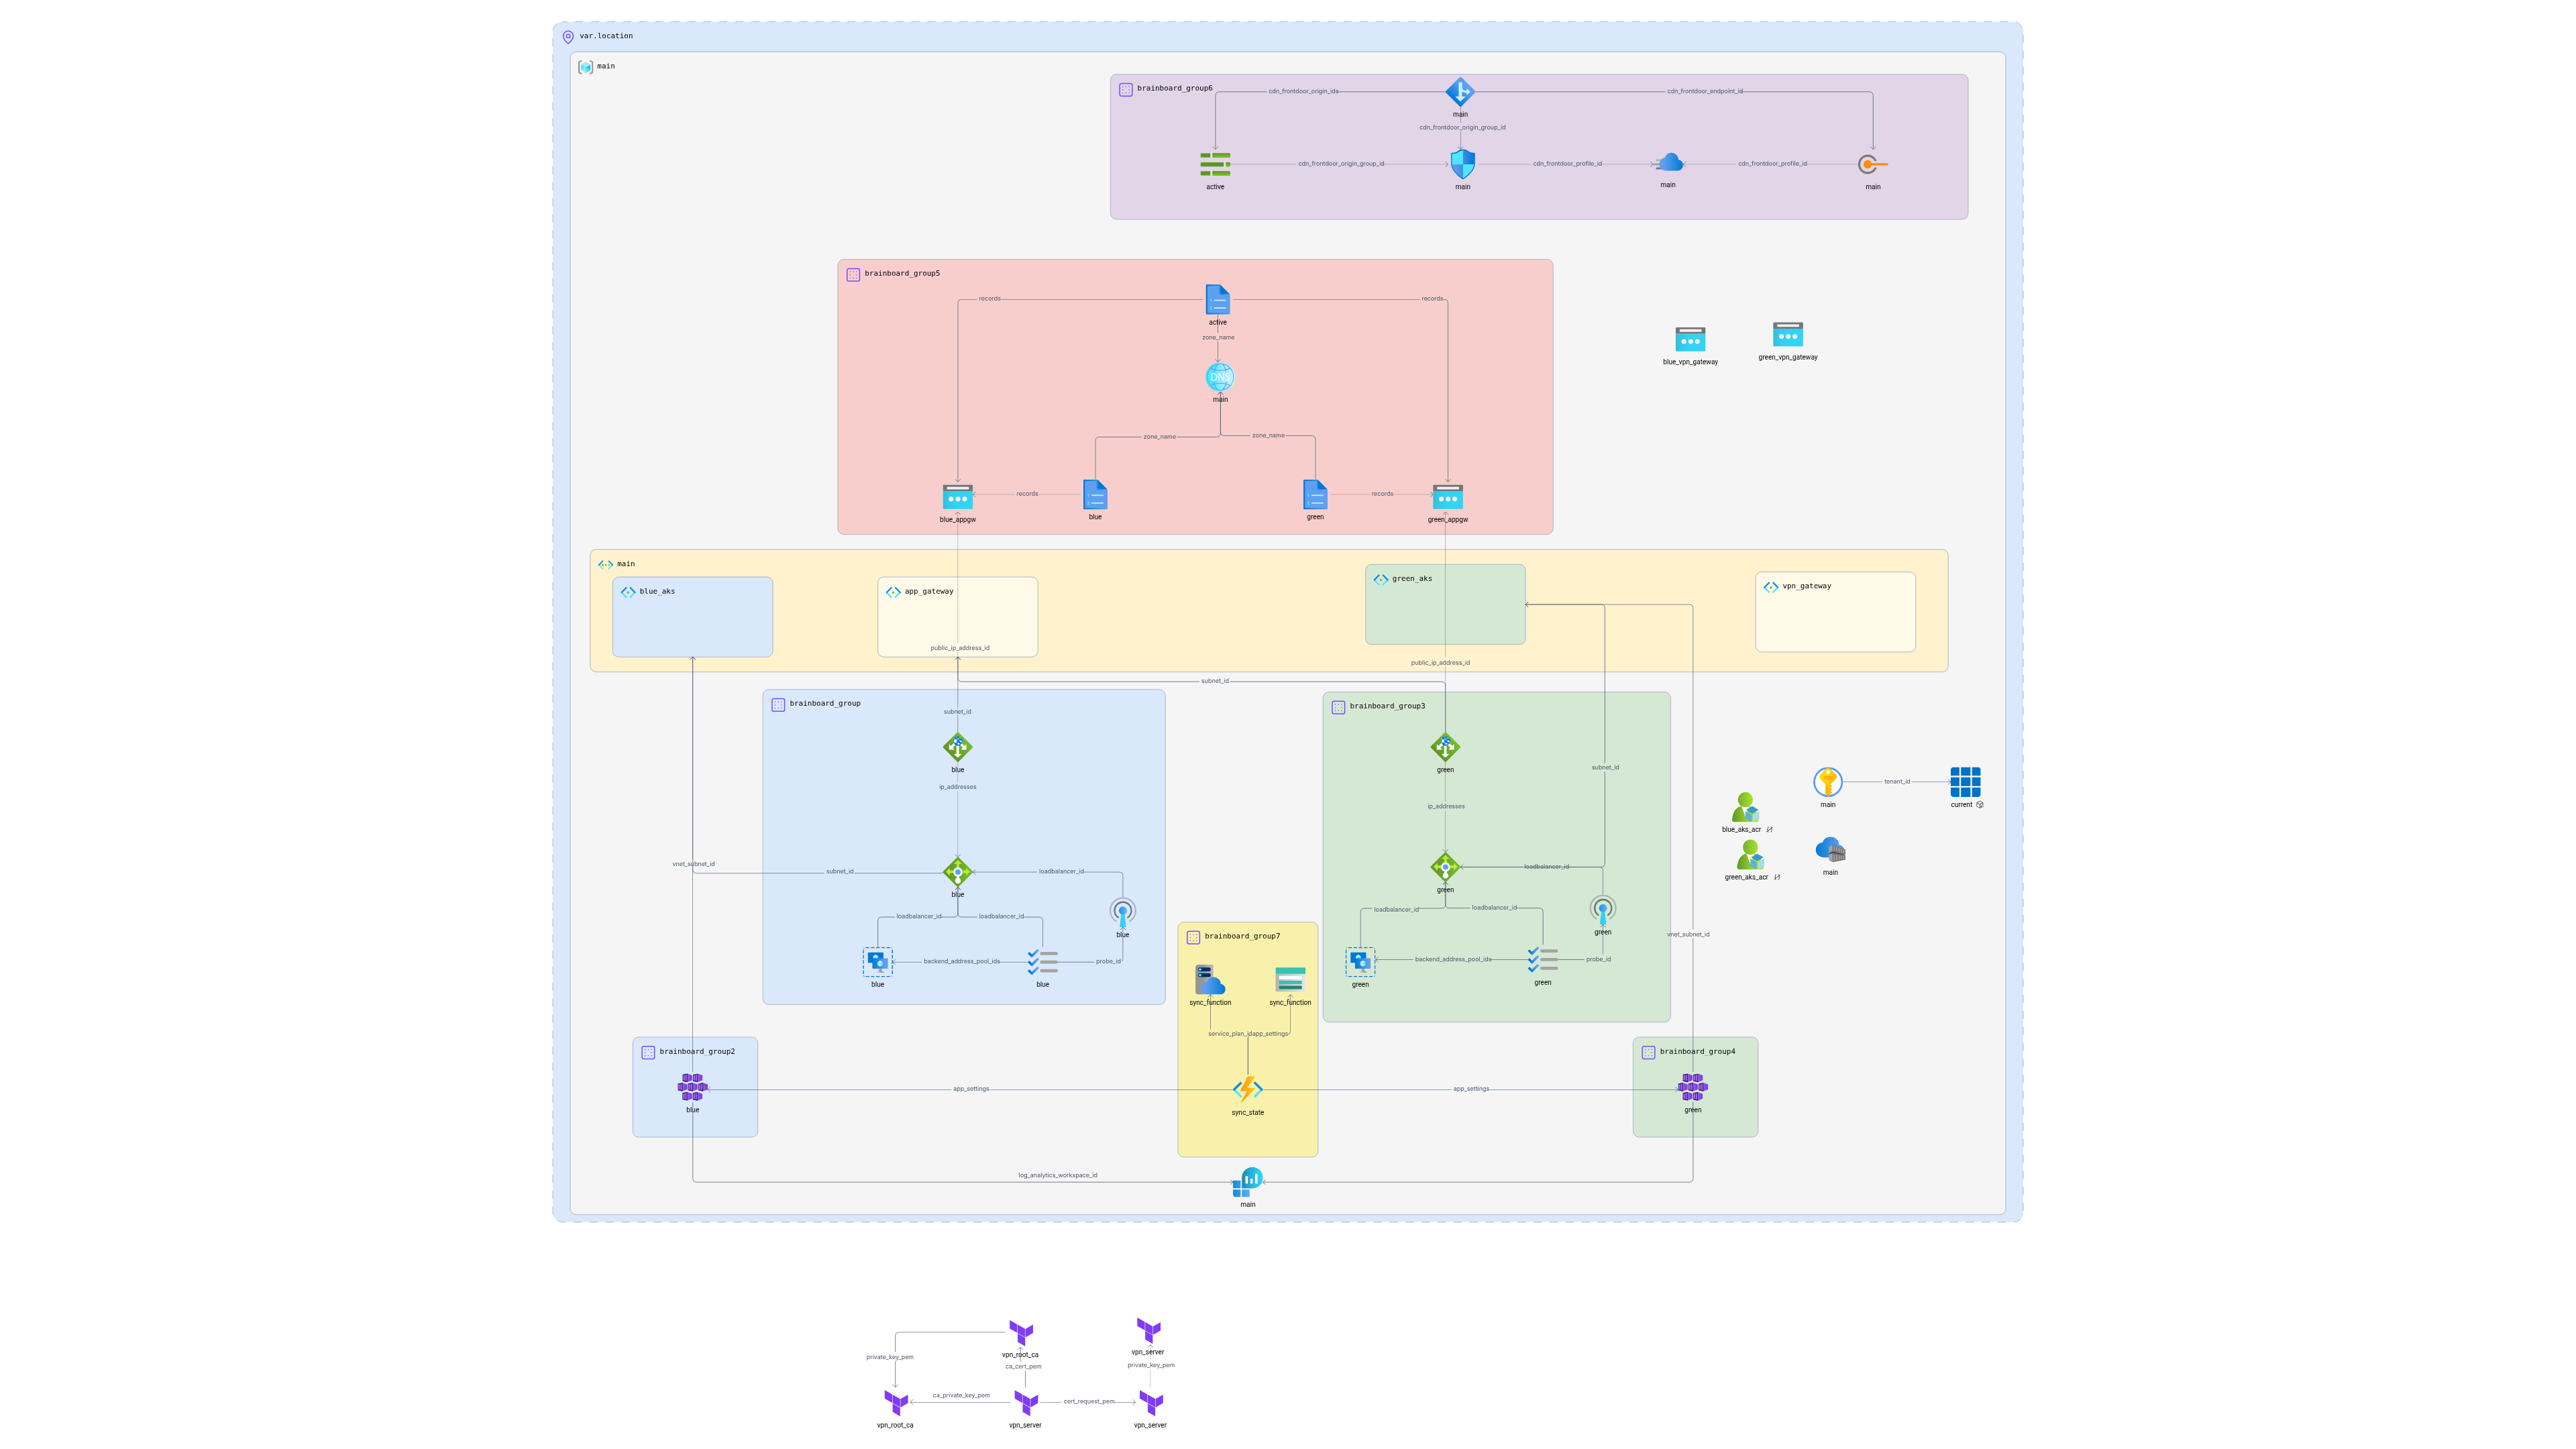Click the blue_appgw public IP icon
This screenshot has height=1449, width=2576.
(x=957, y=497)
